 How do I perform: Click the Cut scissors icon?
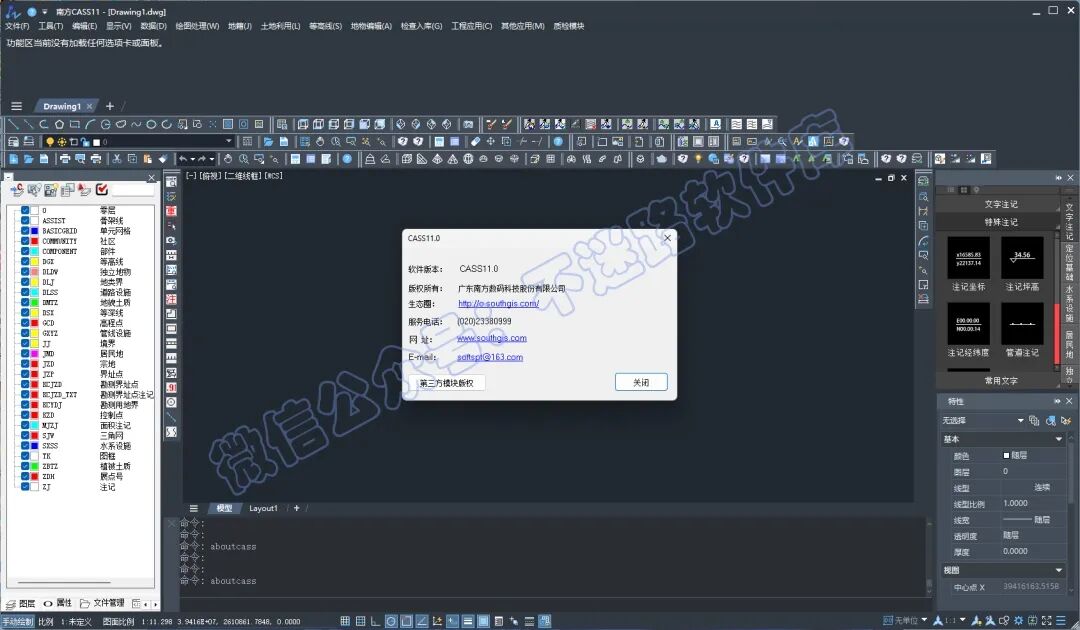point(116,159)
